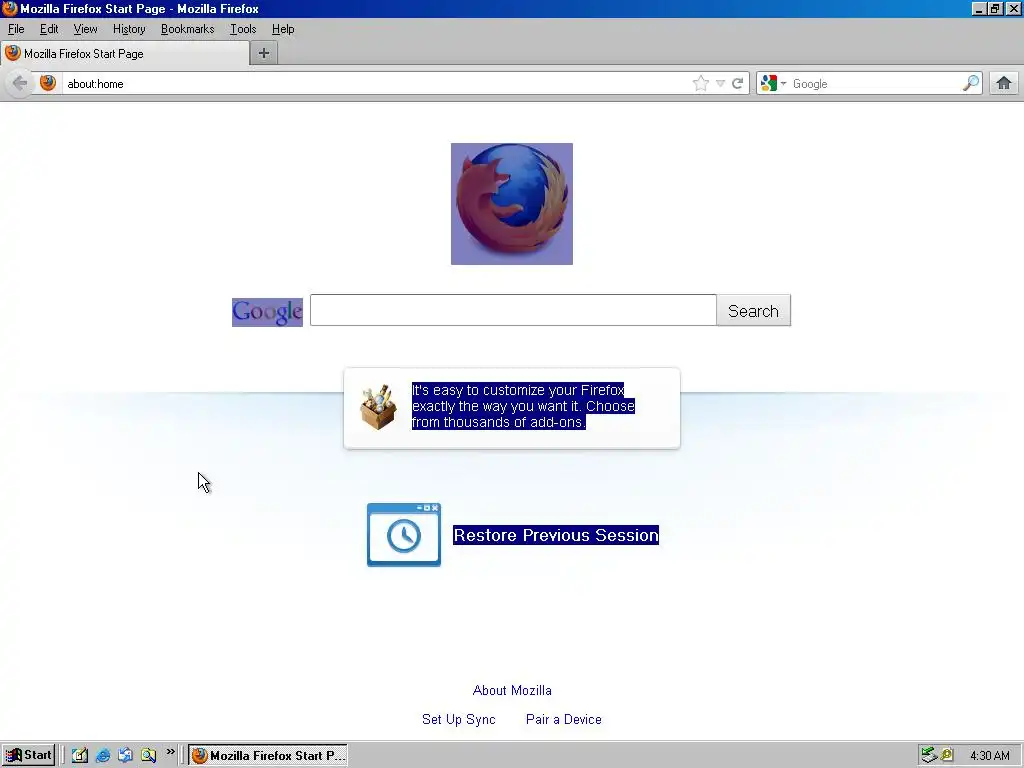Open the Tools menu
Image resolution: width=1024 pixels, height=768 pixels.
(243, 29)
